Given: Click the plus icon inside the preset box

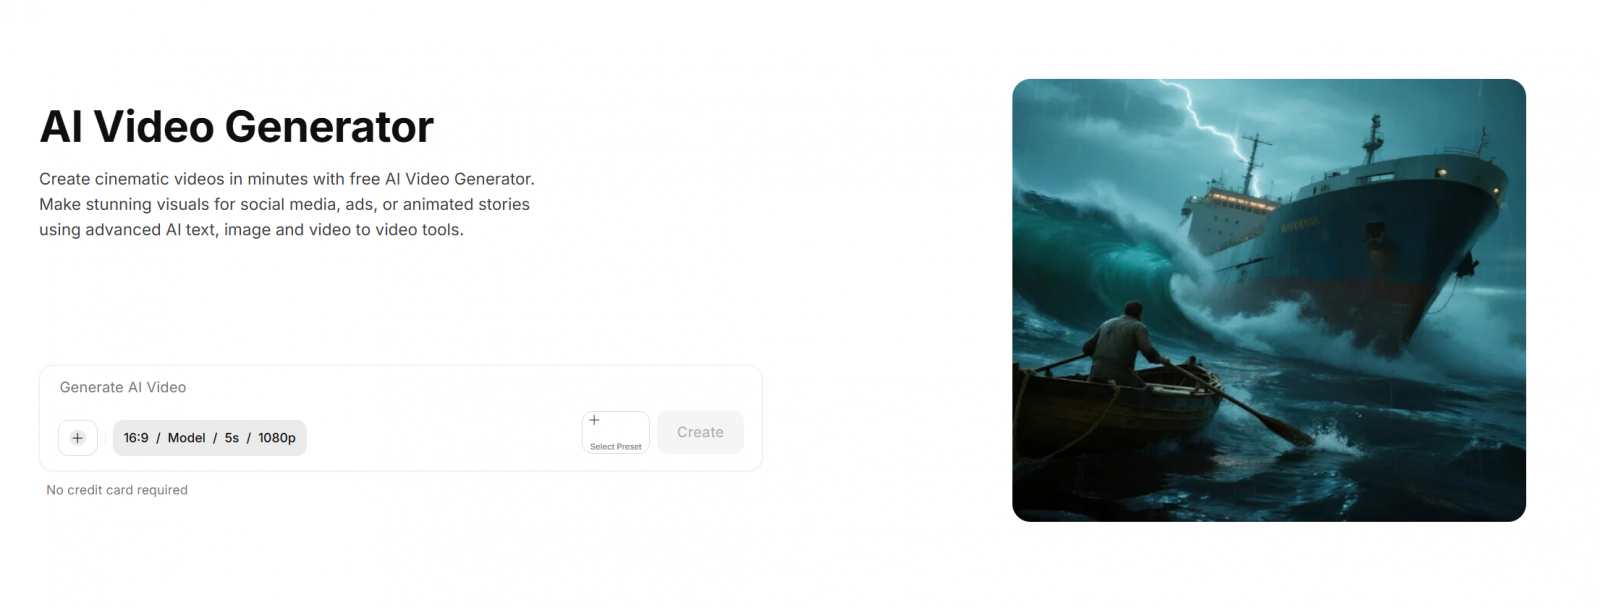Looking at the screenshot, I should click(594, 420).
